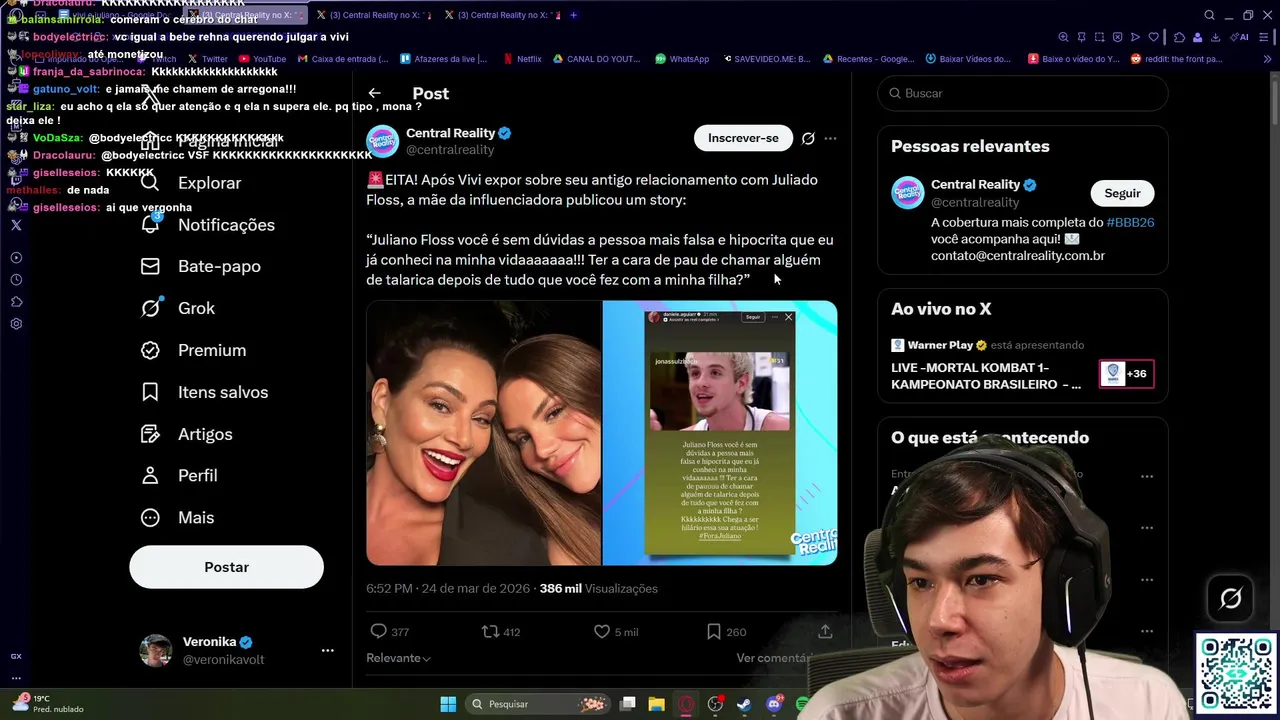Open more options for second trending item
Viewport: 1280px width, 720px height.
1147,527
